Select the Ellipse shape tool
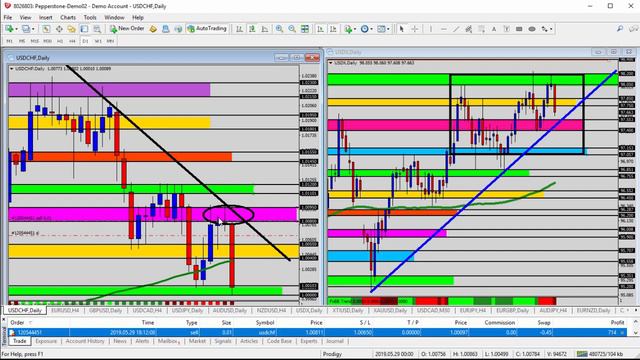The width and height of the screenshot is (640, 360). [532, 29]
